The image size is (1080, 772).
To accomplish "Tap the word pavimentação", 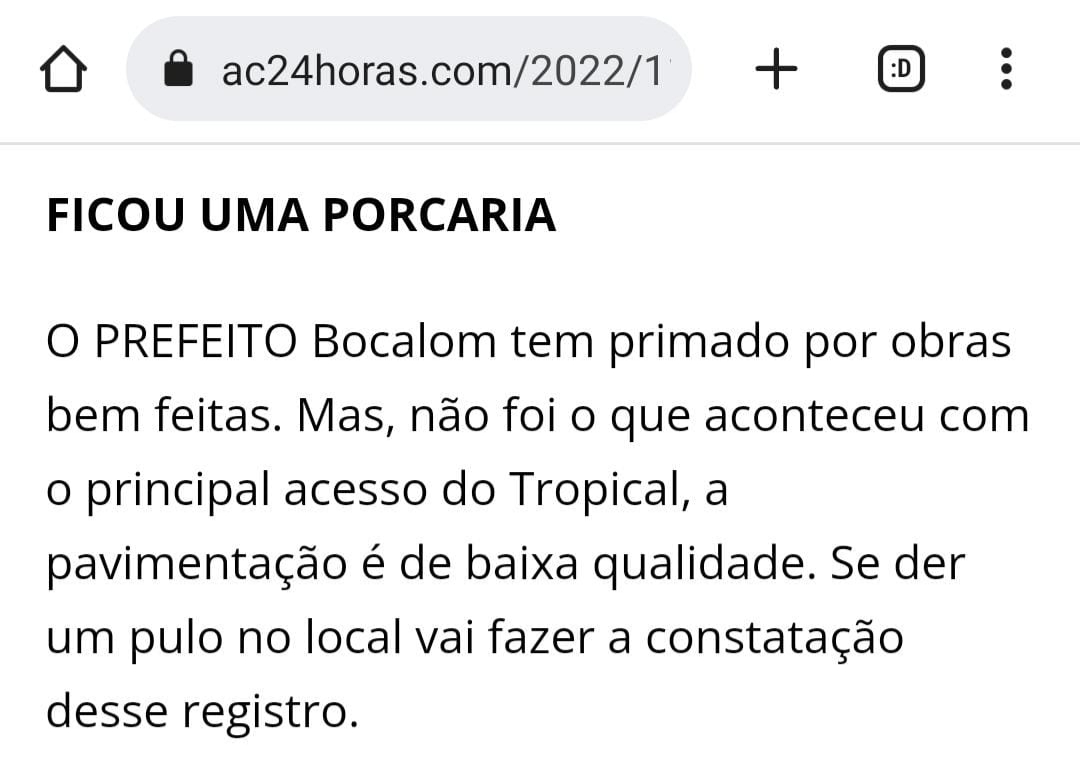I will point(197,565).
